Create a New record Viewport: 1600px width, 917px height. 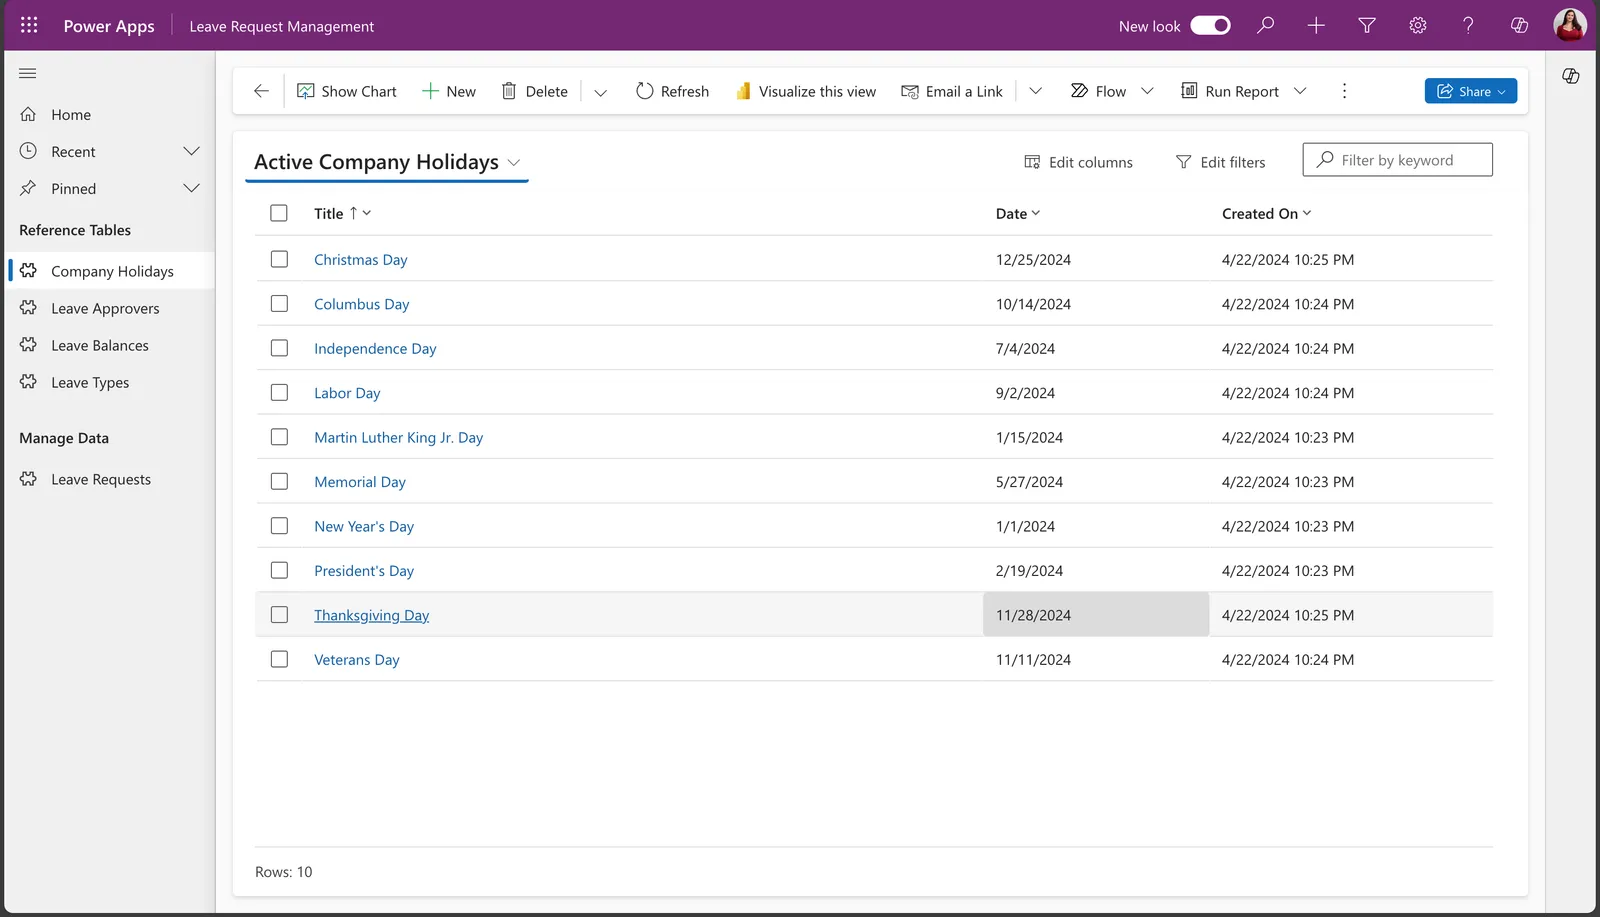449,91
